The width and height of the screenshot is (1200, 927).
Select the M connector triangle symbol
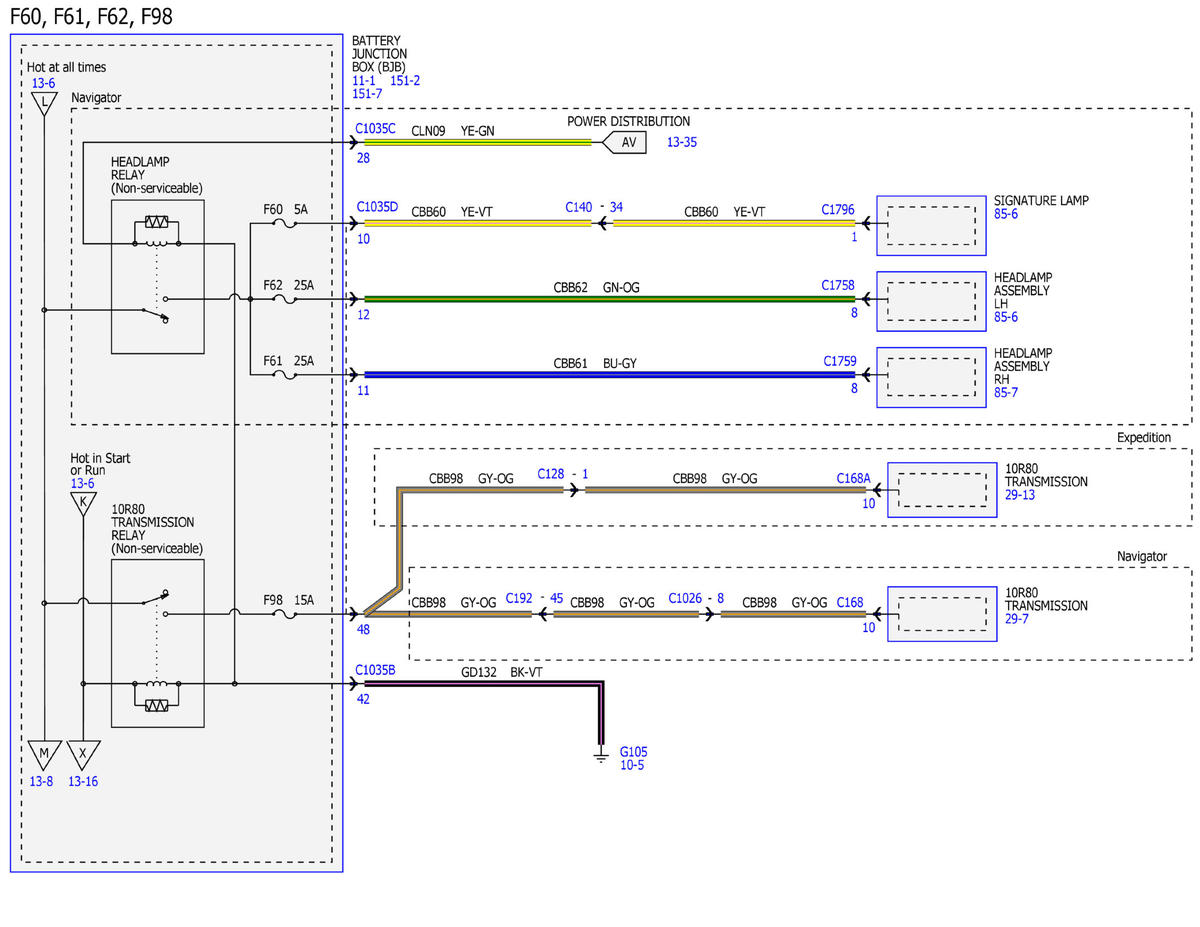[x=44, y=754]
